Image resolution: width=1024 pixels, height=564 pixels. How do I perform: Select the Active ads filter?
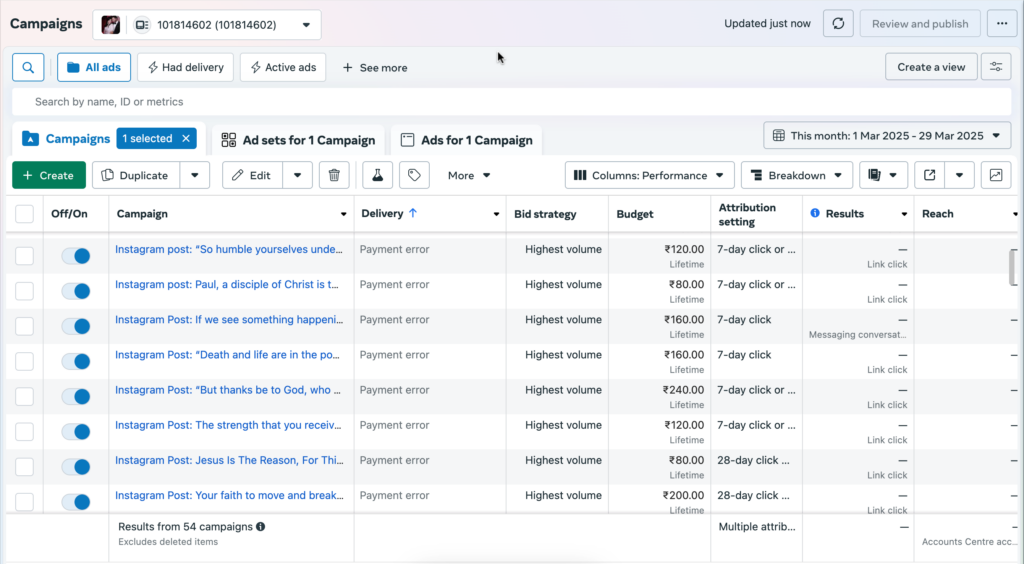click(283, 67)
